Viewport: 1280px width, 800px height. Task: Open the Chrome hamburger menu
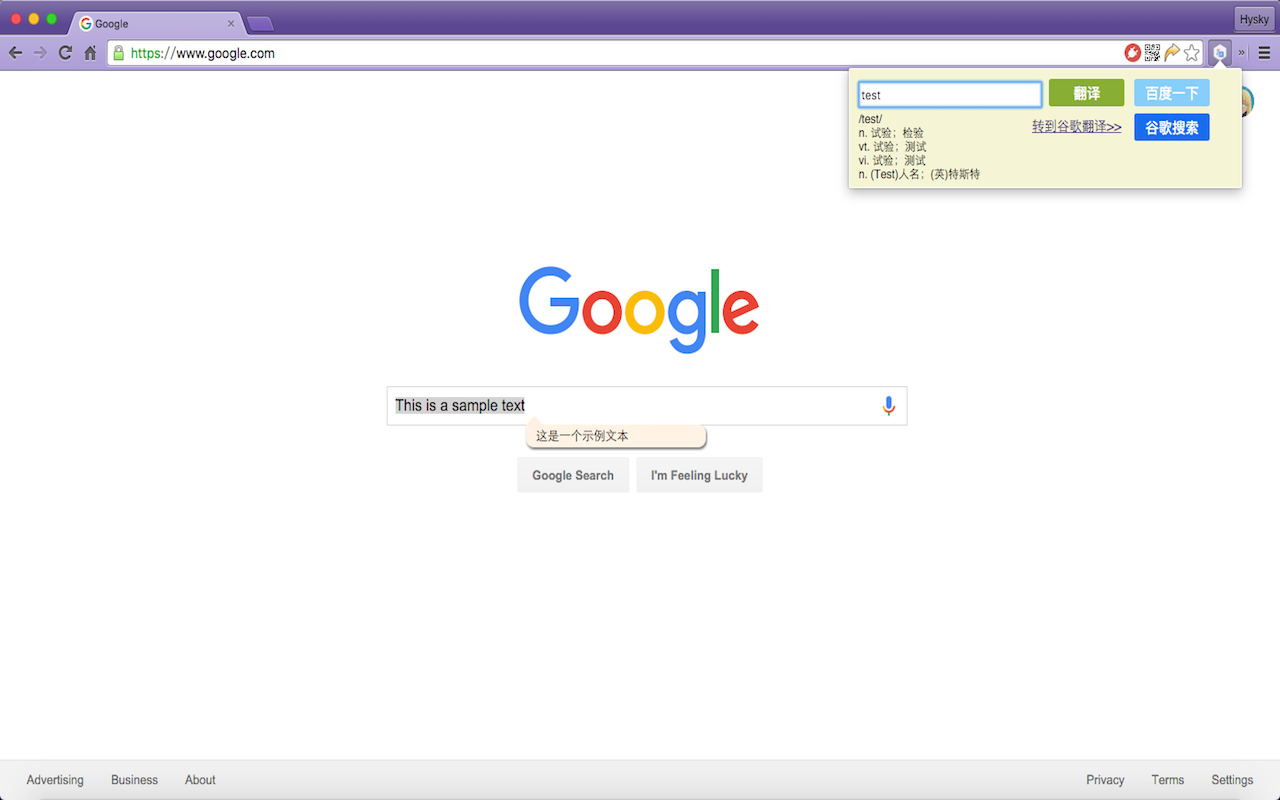(1264, 53)
